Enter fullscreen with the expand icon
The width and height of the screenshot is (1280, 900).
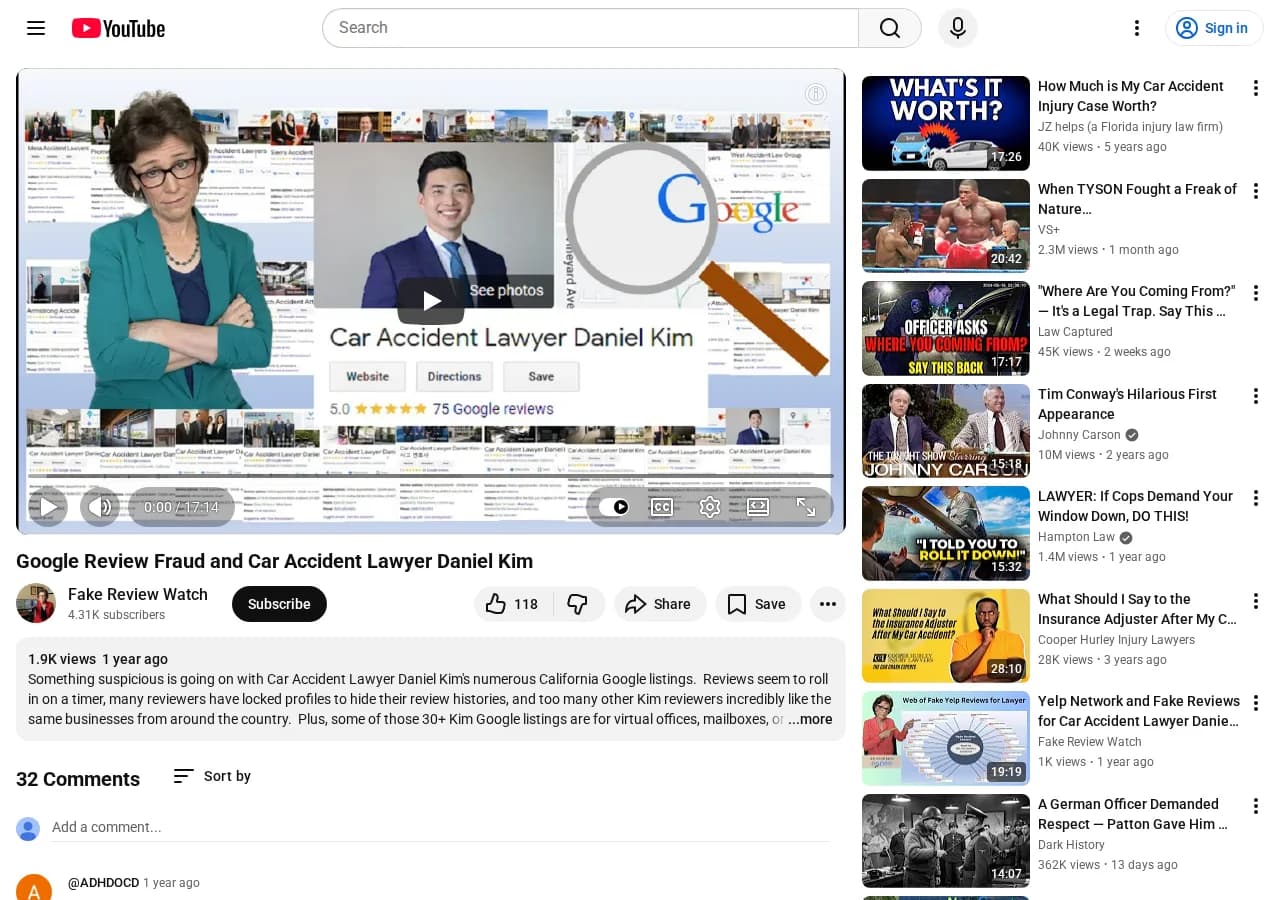click(x=805, y=507)
